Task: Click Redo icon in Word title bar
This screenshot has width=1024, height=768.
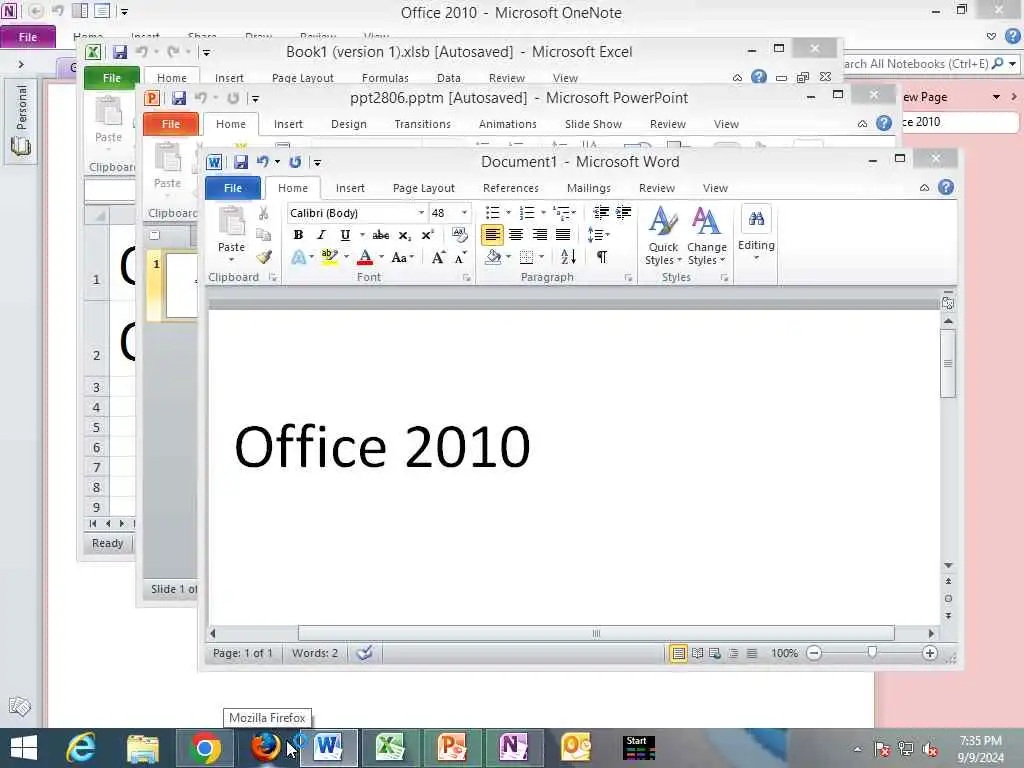Action: 295,162
